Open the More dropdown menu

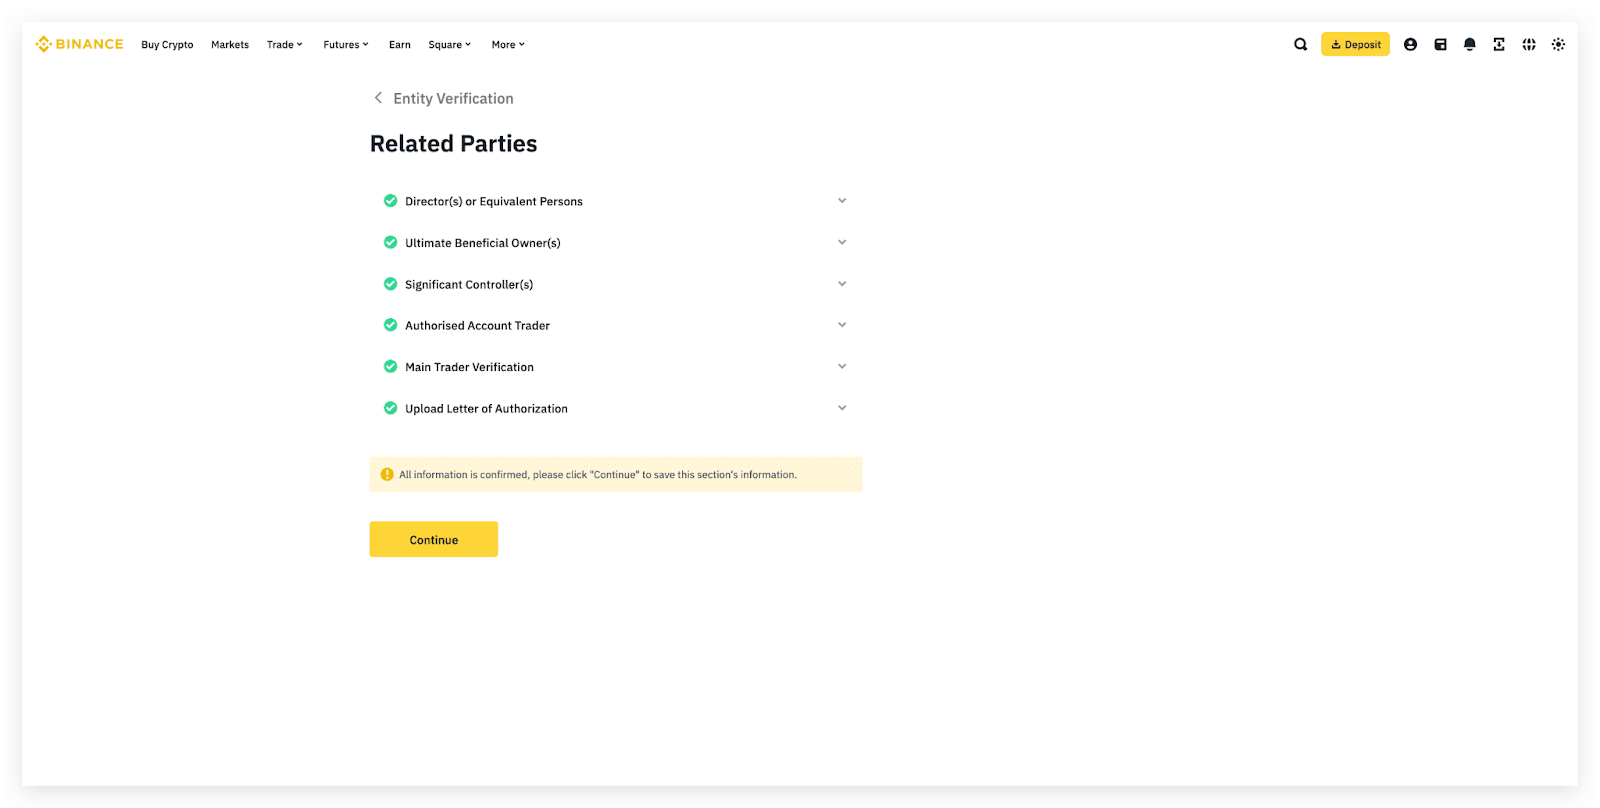[508, 45]
